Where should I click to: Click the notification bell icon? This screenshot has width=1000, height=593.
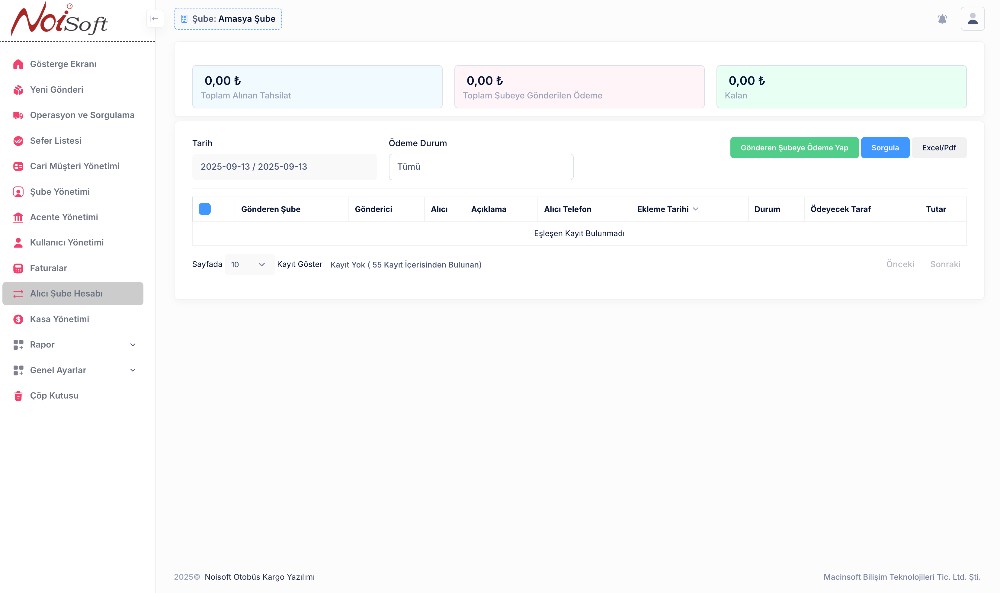point(942,19)
